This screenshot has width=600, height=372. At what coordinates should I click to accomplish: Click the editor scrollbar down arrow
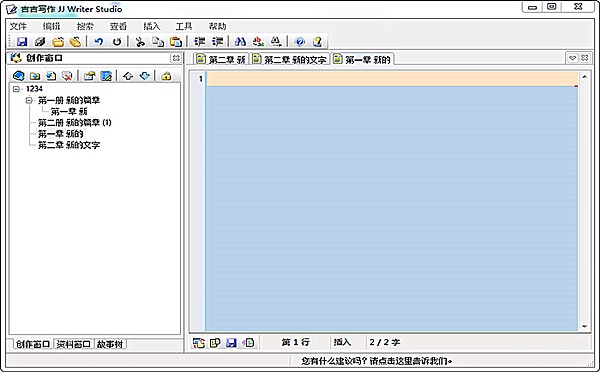(x=584, y=326)
